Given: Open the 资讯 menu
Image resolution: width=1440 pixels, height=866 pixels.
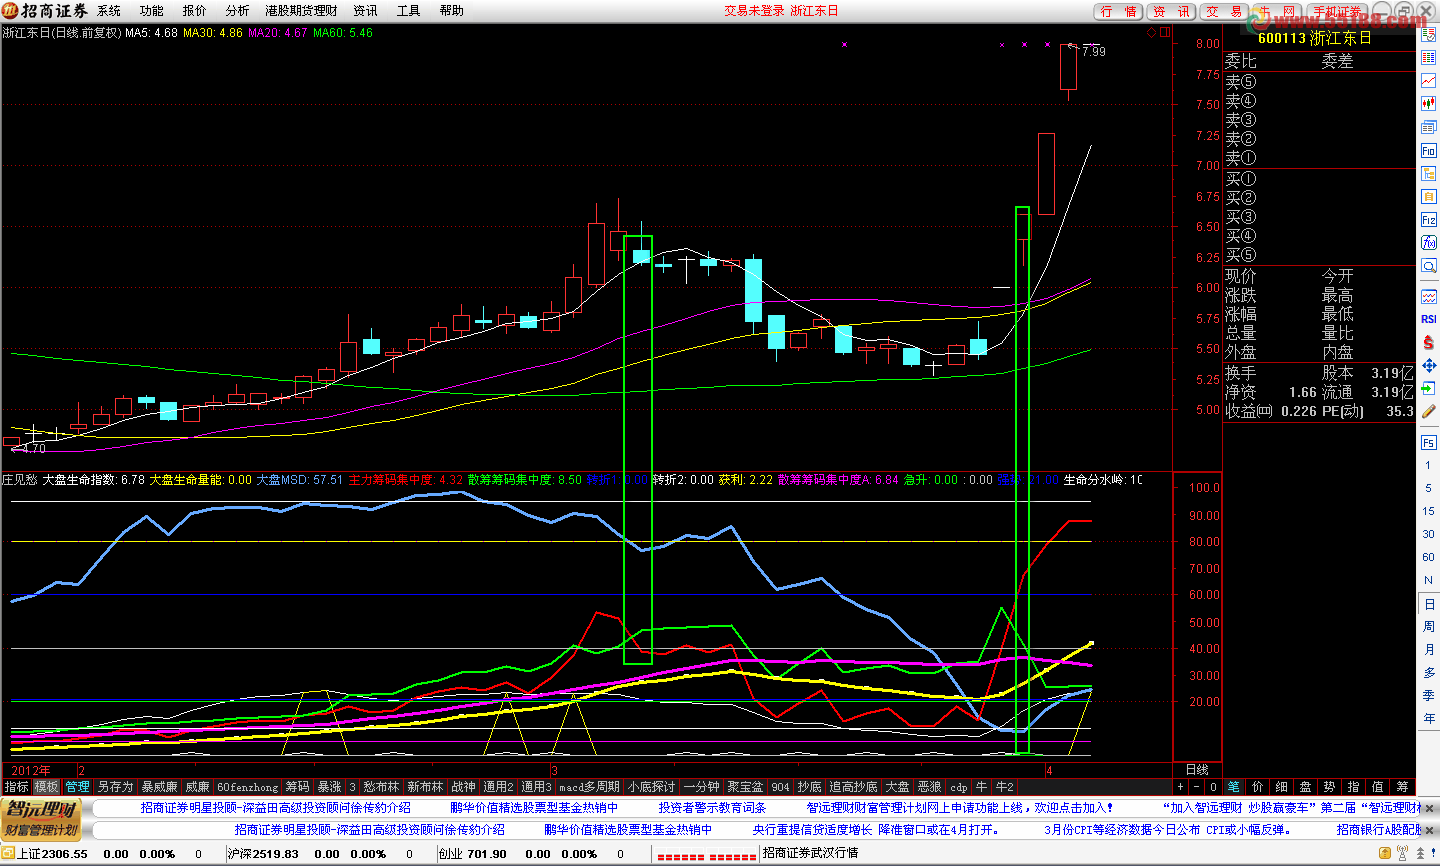Looking at the screenshot, I should coord(365,11).
